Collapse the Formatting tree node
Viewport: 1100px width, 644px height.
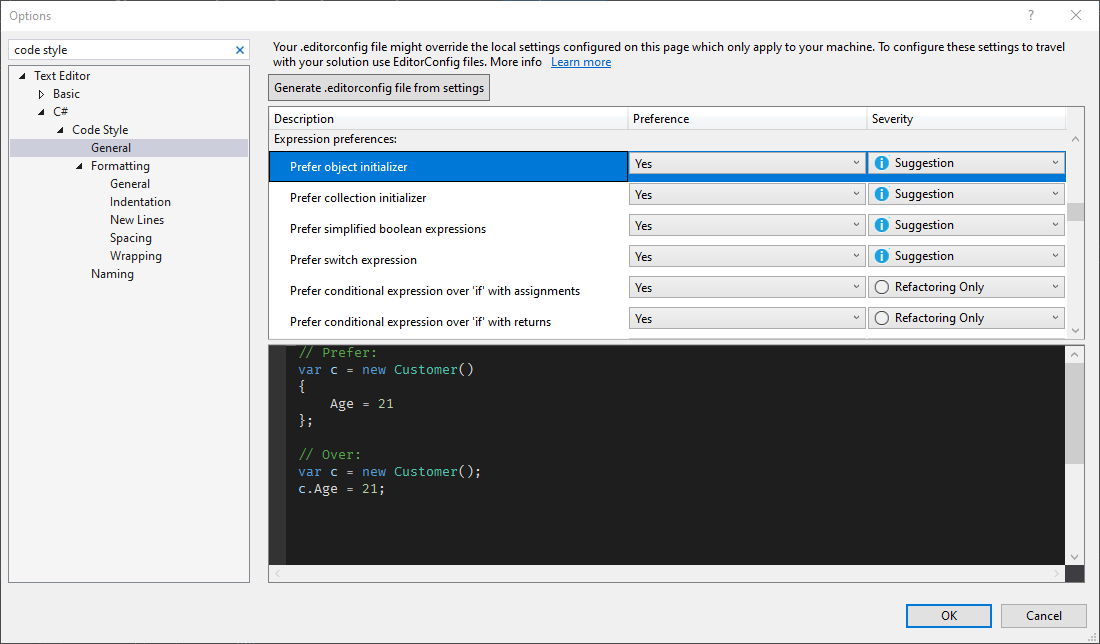[80, 165]
